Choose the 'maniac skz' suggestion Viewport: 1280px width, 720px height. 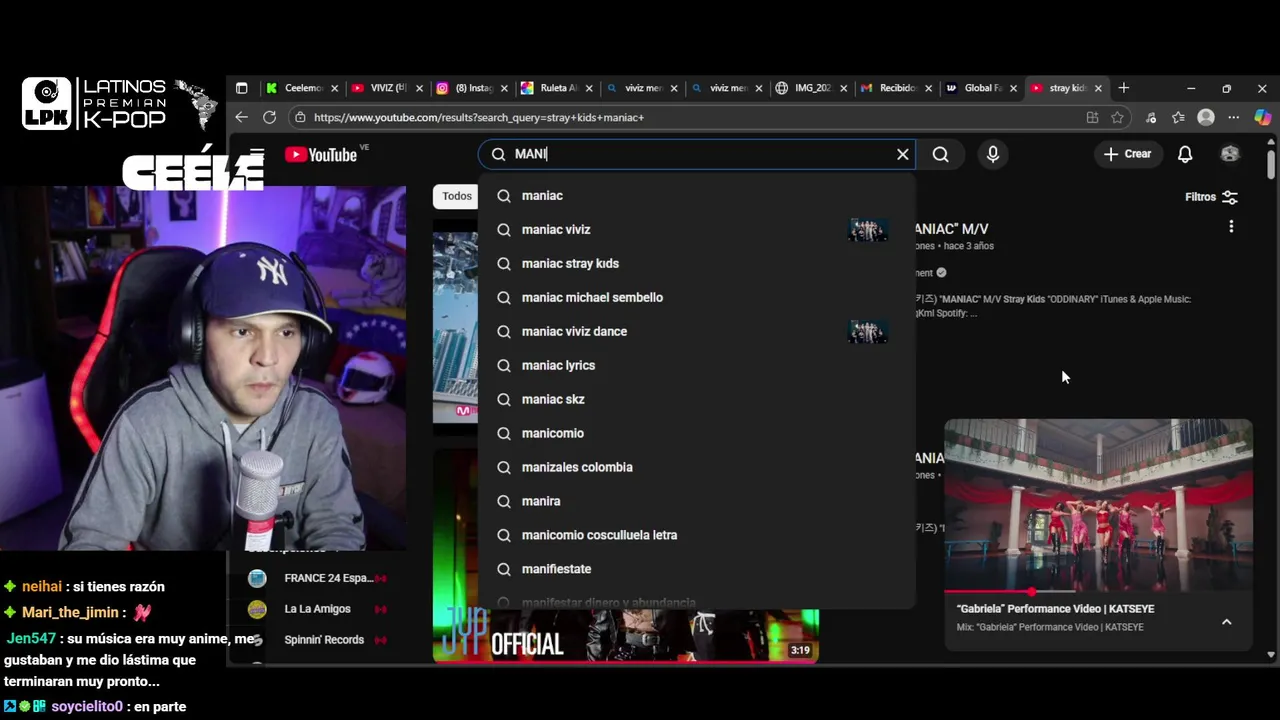(696, 400)
